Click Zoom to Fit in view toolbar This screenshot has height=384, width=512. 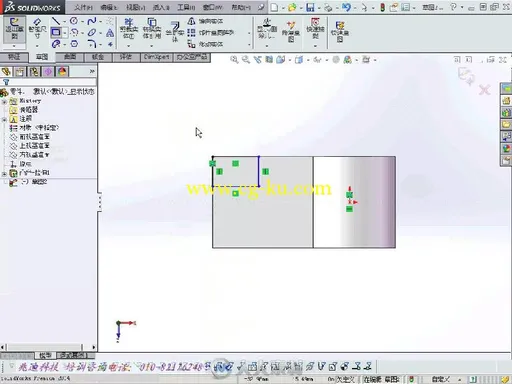point(234,60)
